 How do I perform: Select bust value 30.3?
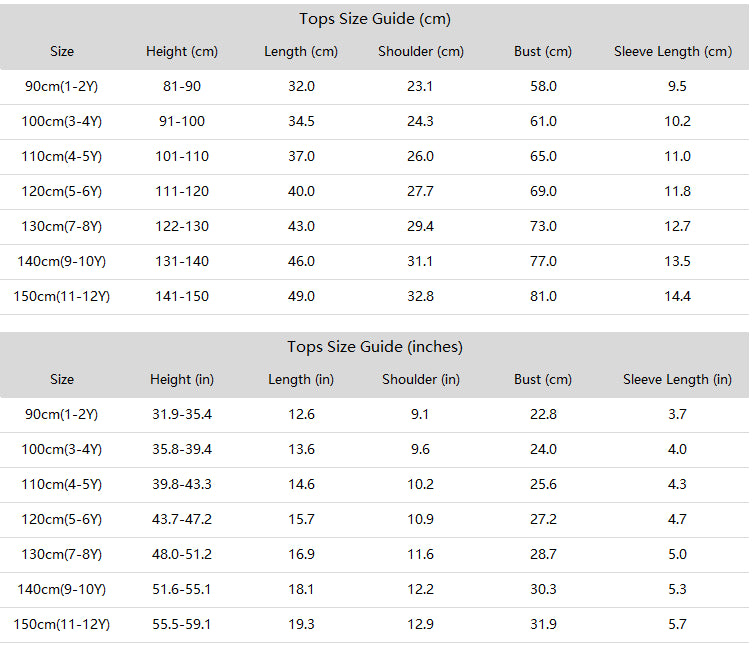point(543,589)
